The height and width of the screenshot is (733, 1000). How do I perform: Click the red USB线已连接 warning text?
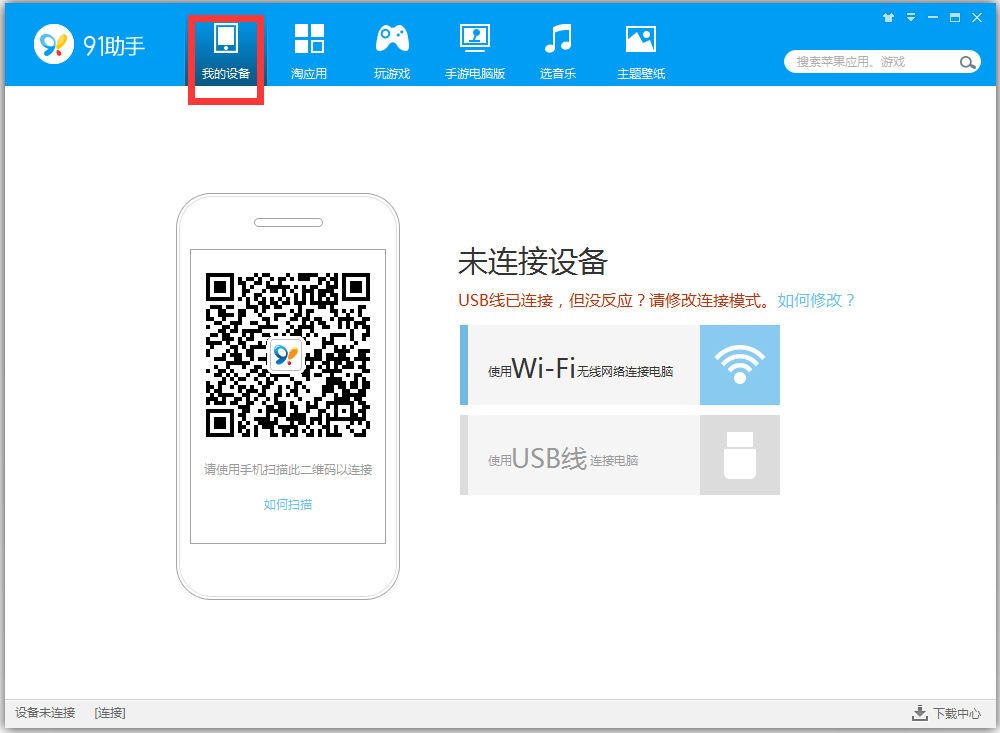tap(616, 300)
